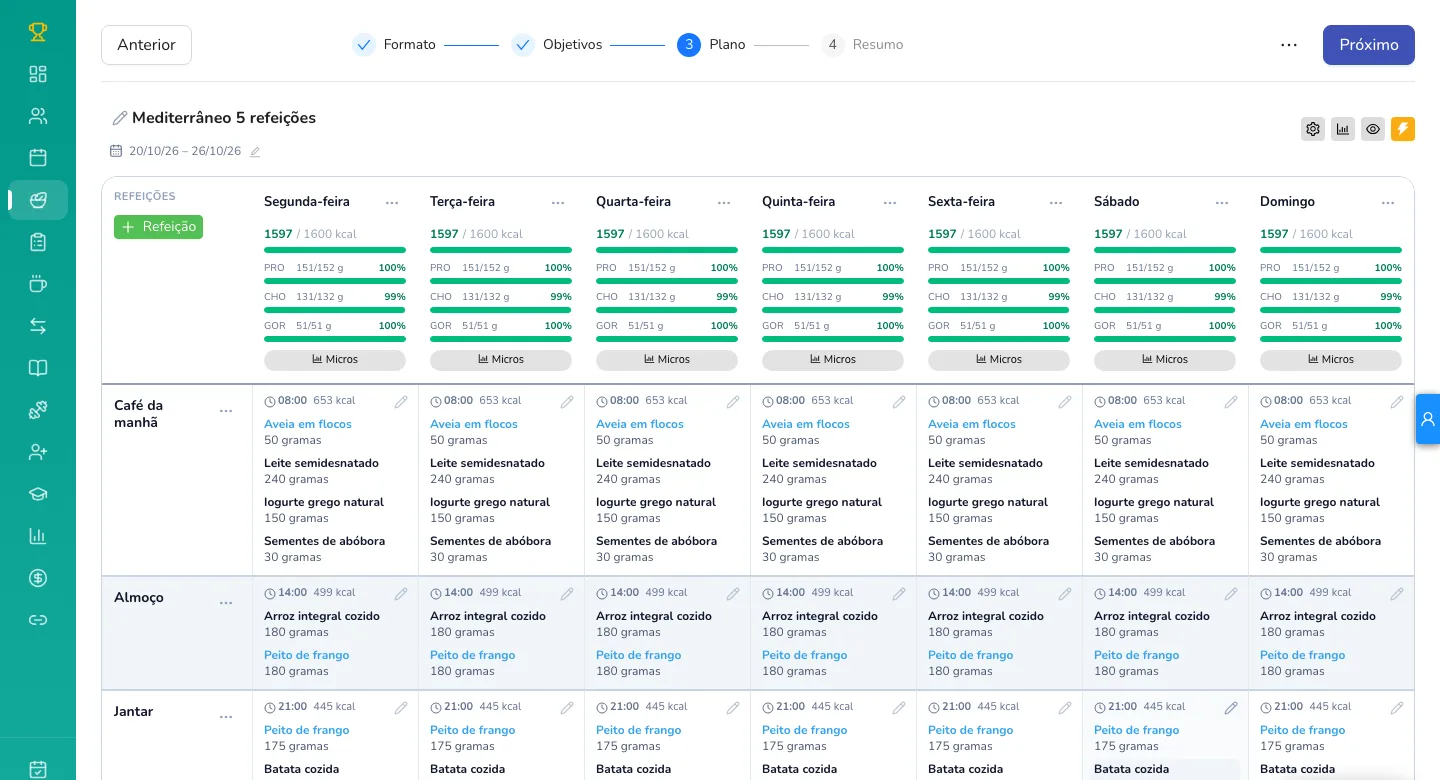Edit Segunda-feira Café da manhã meal

401,401
